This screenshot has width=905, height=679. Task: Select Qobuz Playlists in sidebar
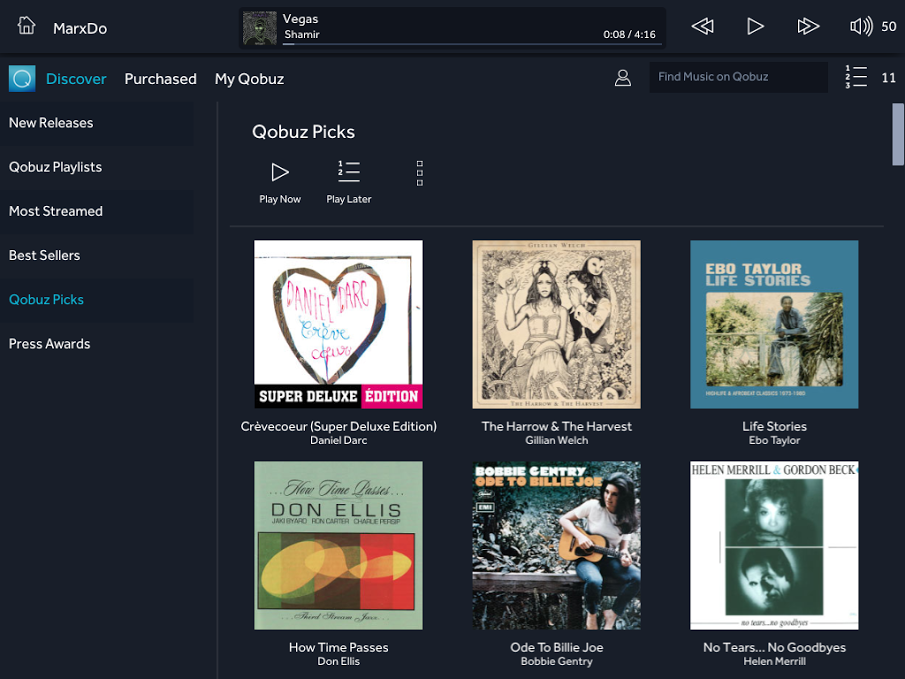pyautogui.click(x=97, y=167)
